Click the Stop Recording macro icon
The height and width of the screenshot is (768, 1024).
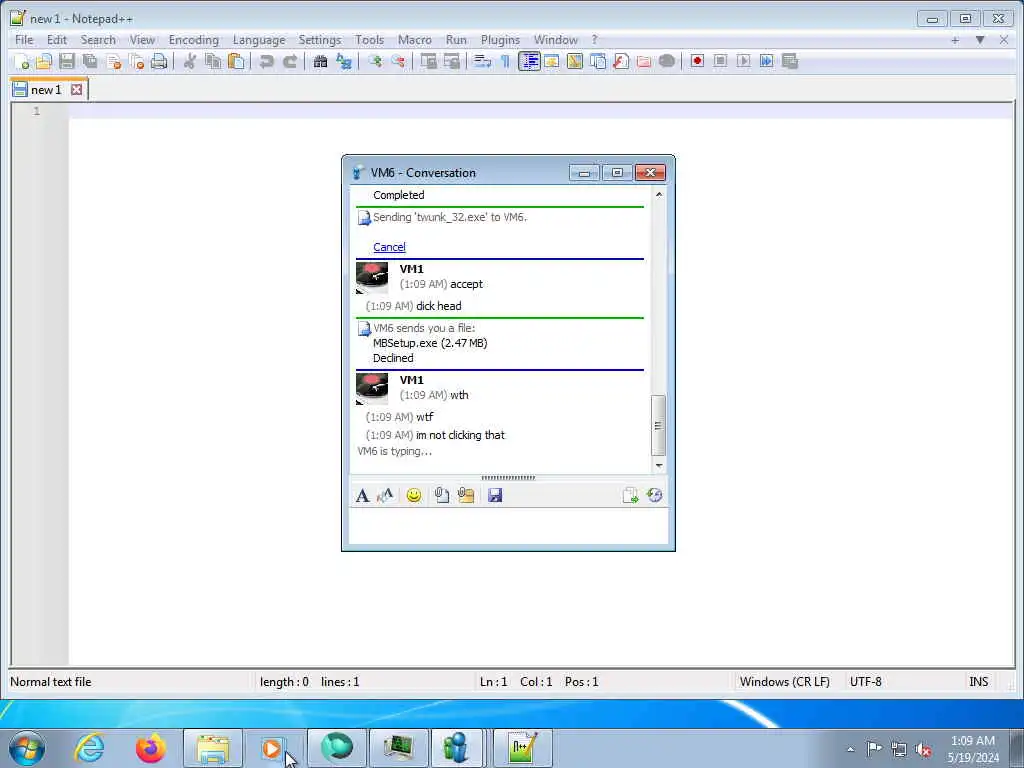tap(720, 61)
